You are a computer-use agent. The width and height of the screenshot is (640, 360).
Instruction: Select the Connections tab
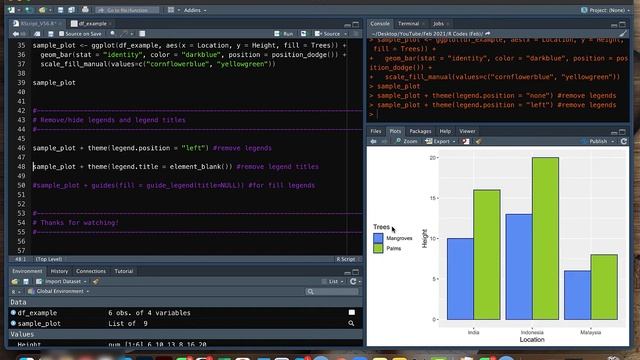91,271
